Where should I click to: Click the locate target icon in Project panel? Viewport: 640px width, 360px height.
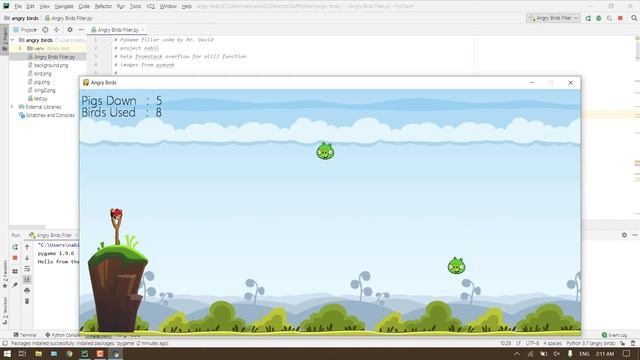(45, 30)
